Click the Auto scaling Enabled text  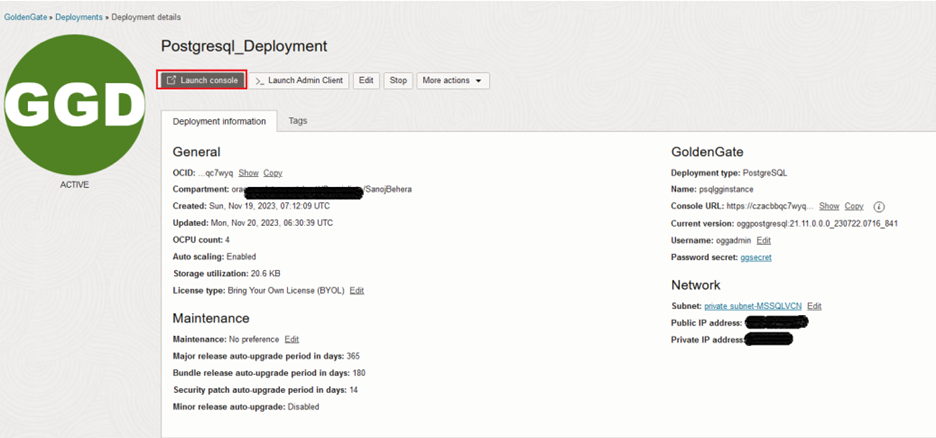(241, 257)
